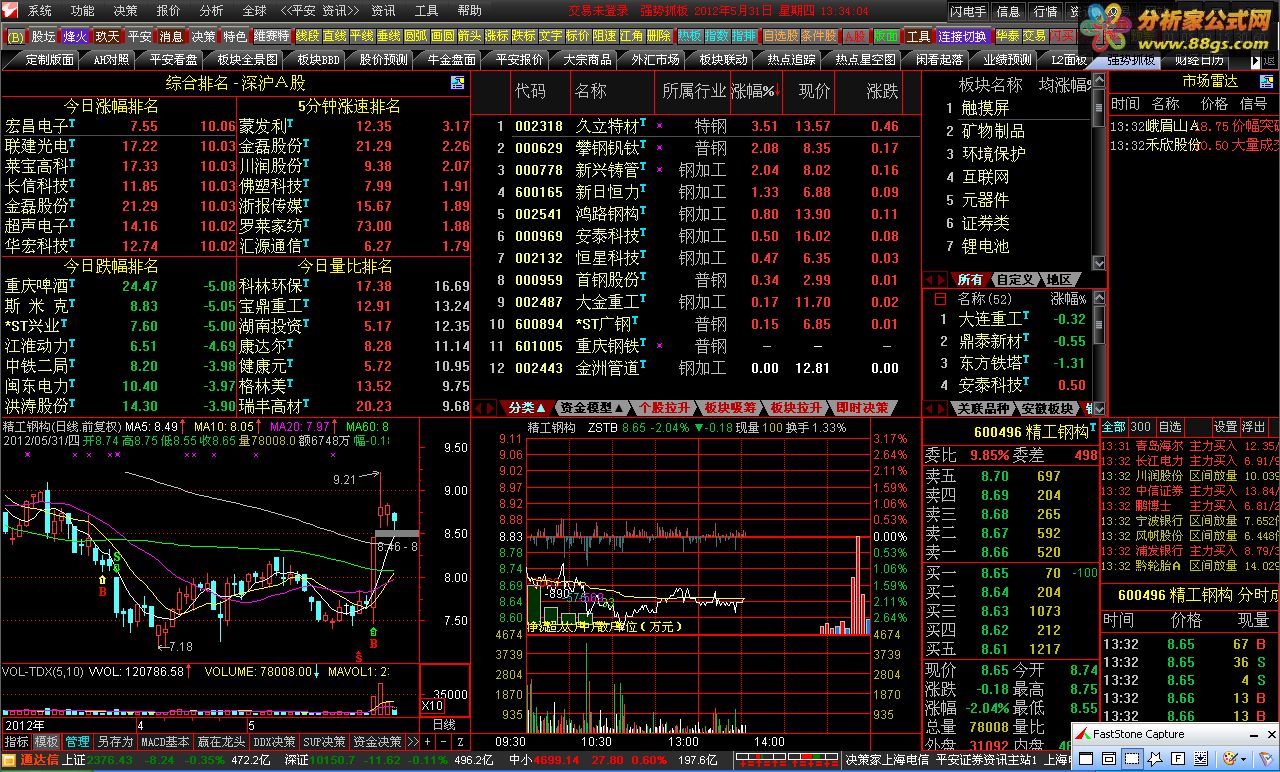Select the 箭头 arrow drawing tool

pos(469,35)
